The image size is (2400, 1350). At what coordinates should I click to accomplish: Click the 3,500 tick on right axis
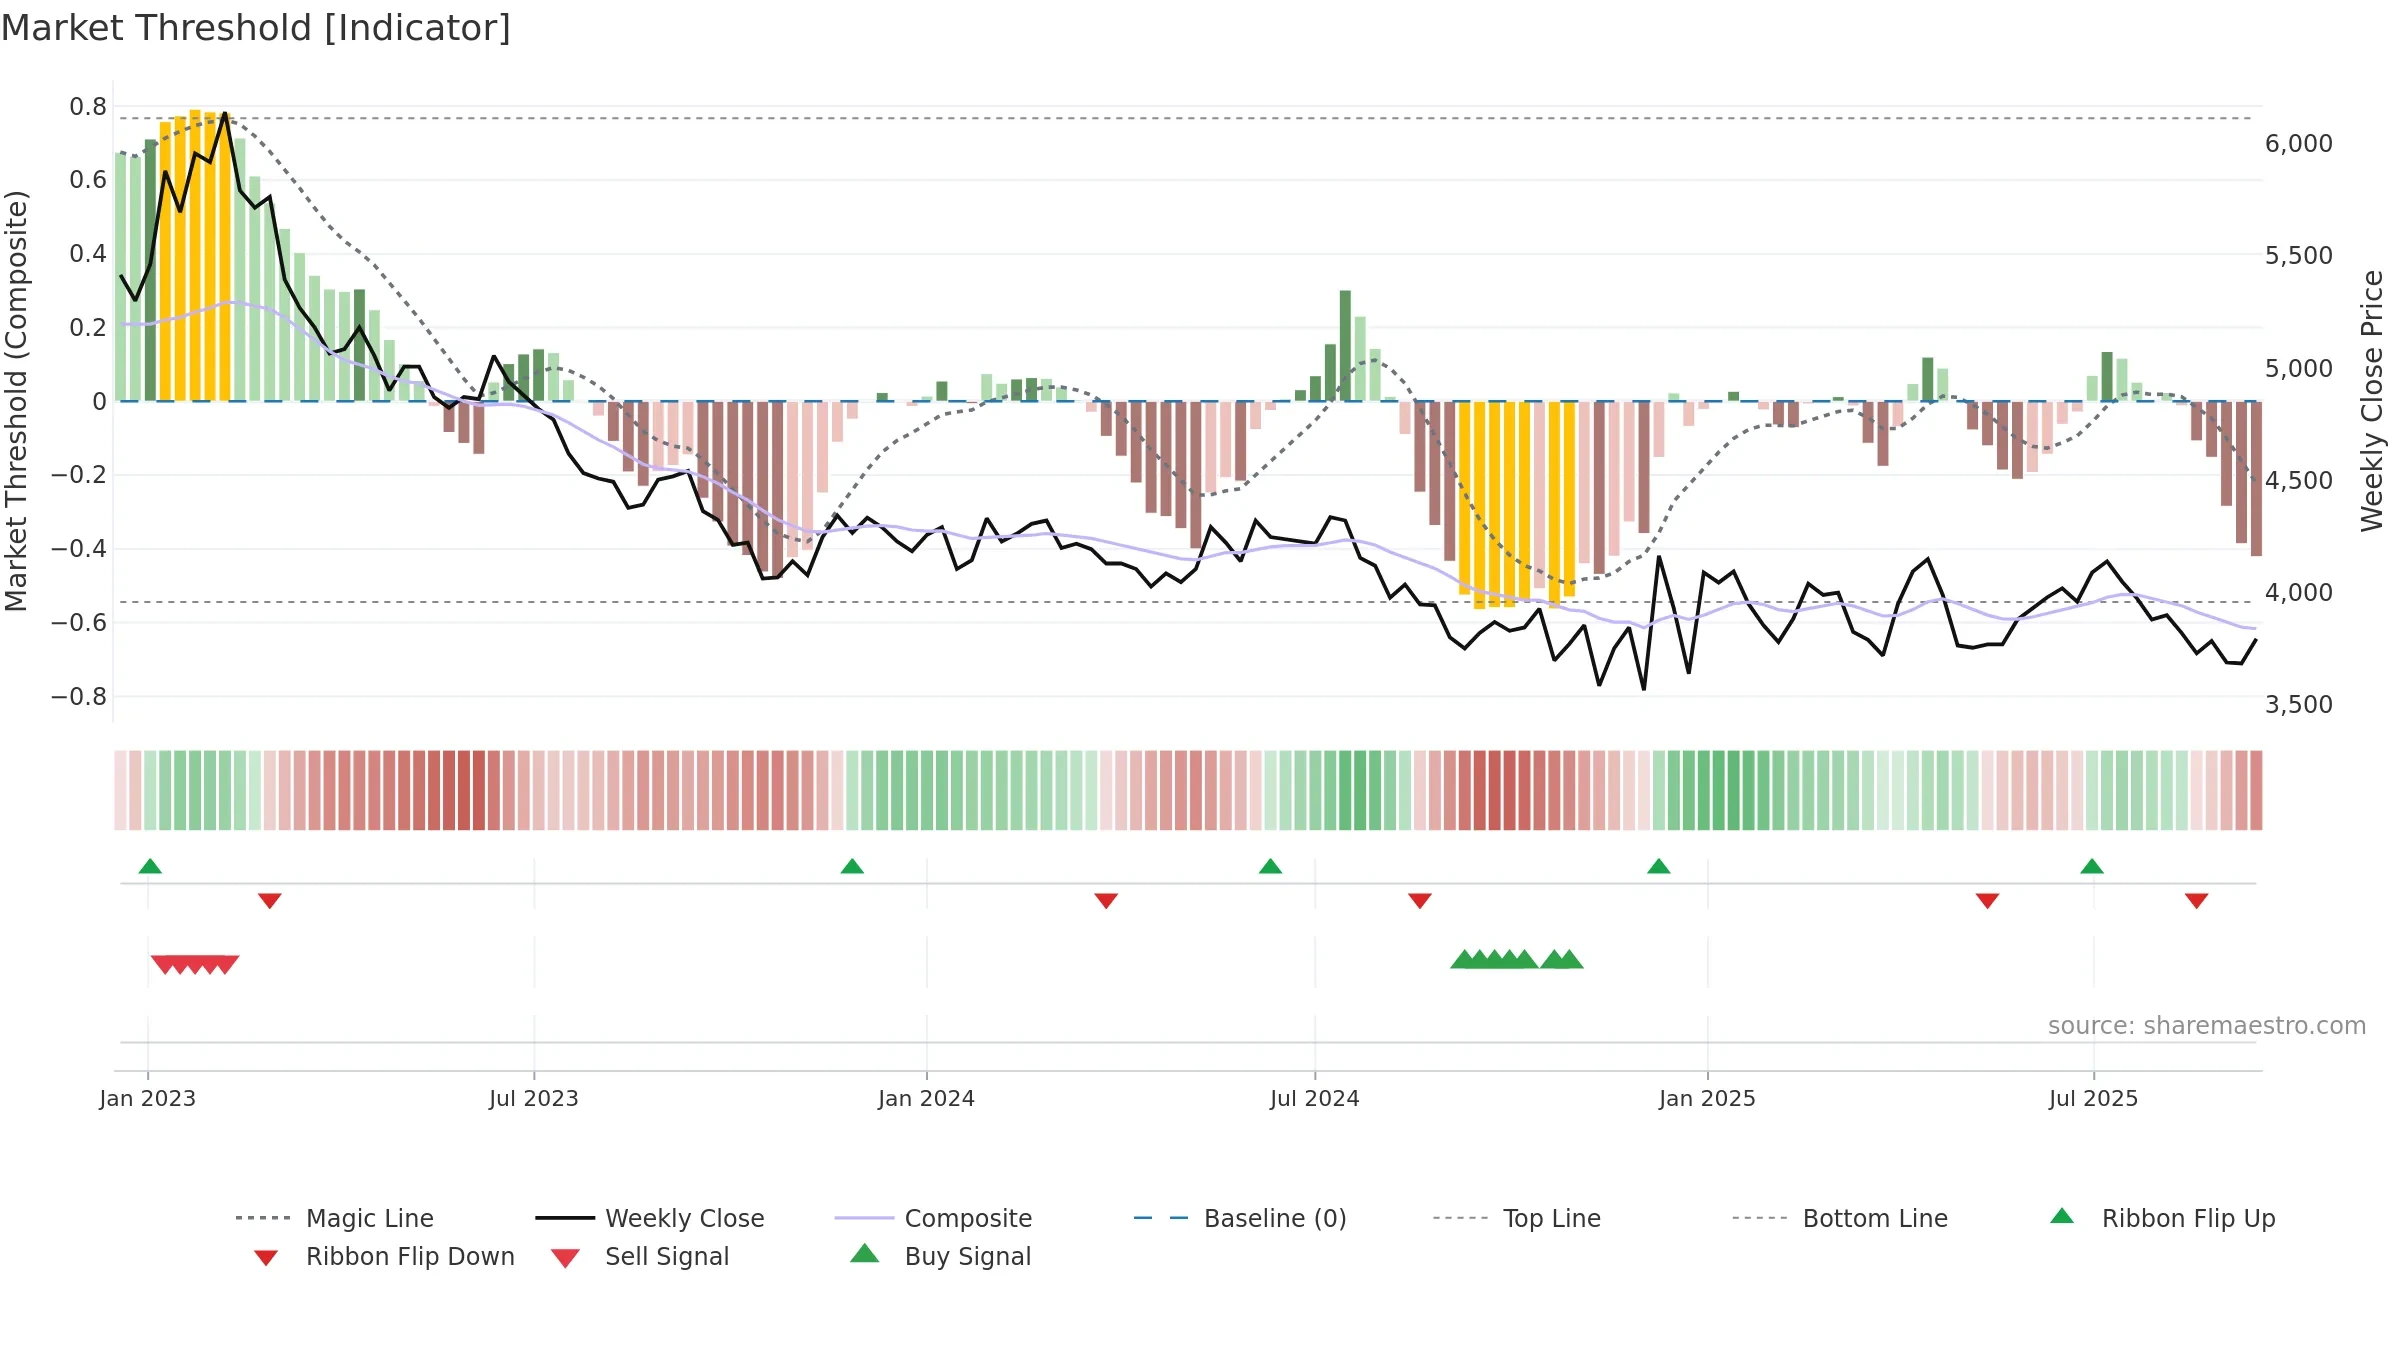click(2299, 704)
